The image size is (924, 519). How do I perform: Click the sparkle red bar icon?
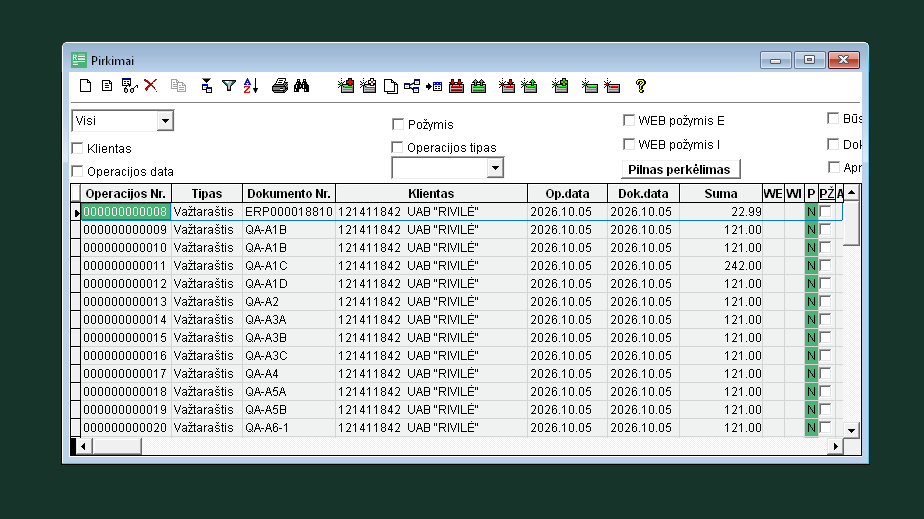(612, 87)
